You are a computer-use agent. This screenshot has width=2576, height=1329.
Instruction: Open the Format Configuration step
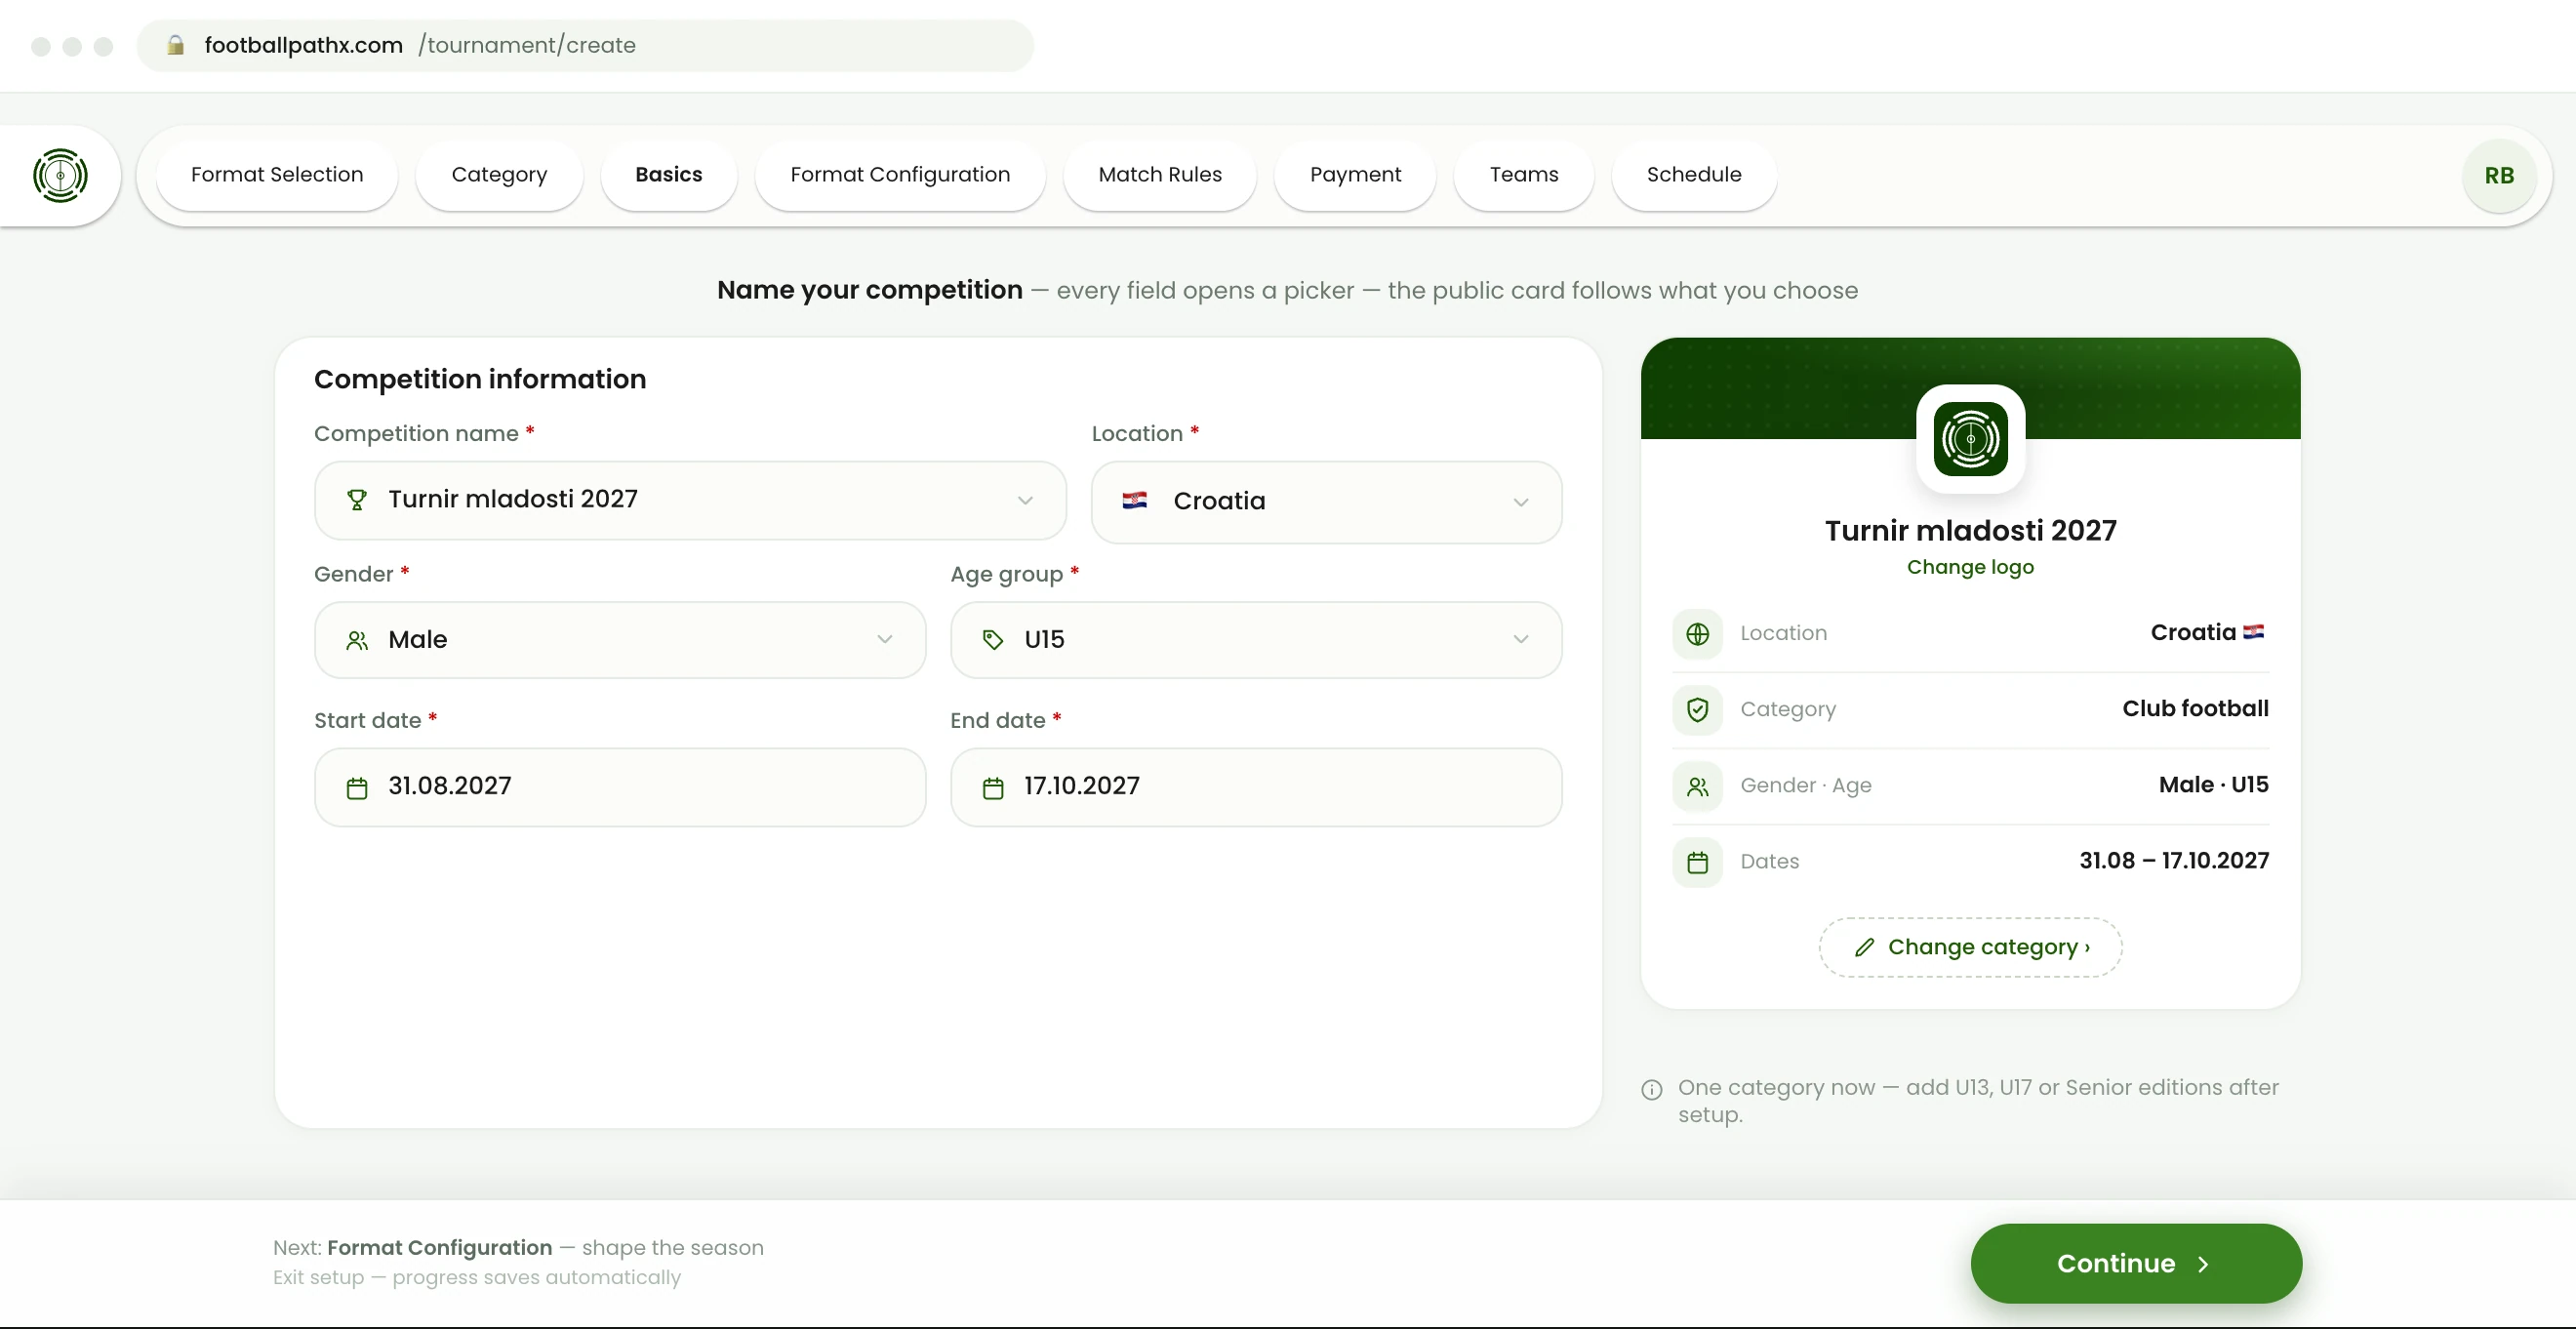(x=900, y=175)
